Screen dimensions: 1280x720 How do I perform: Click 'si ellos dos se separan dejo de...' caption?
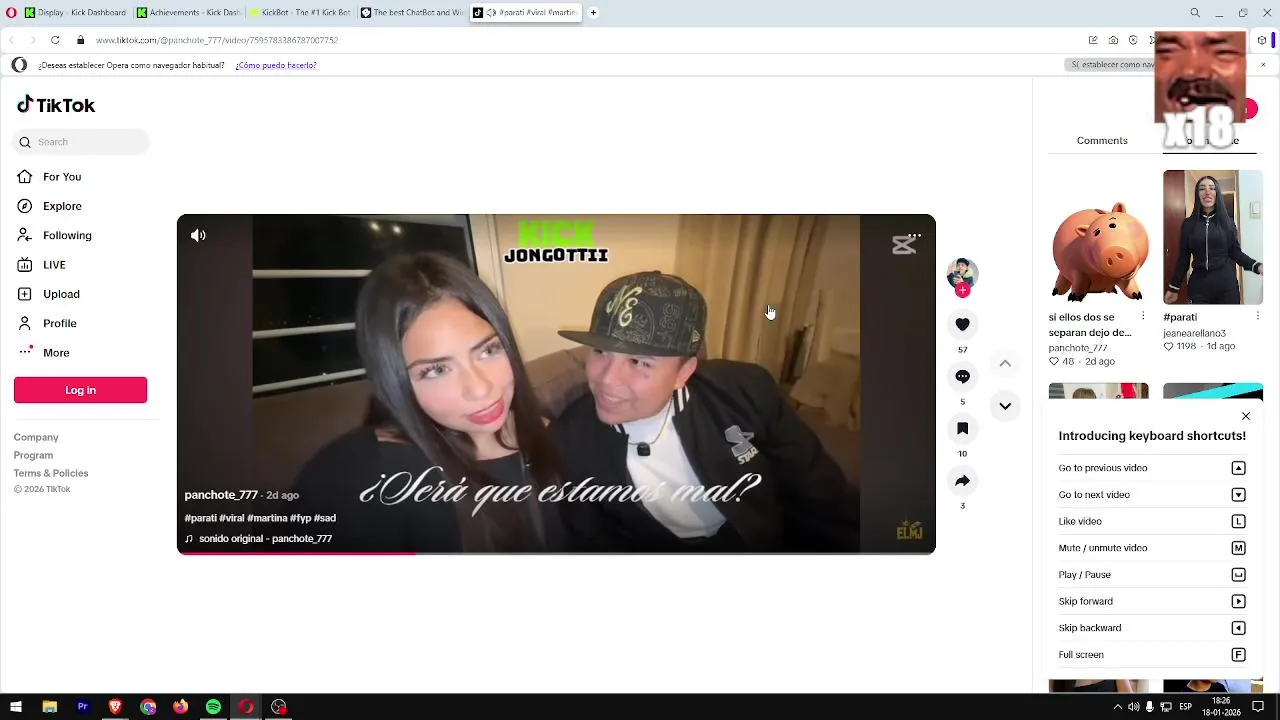1090,325
